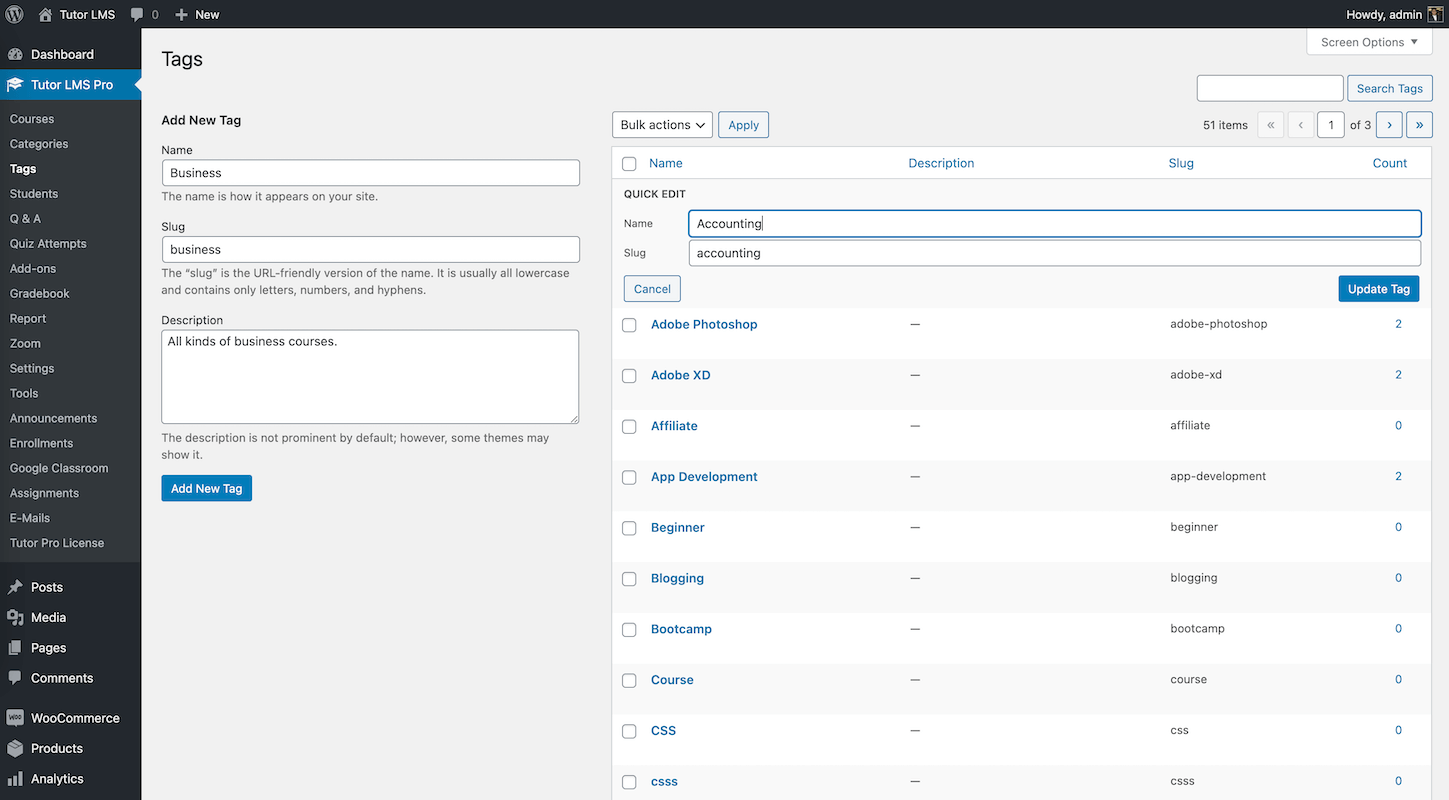
Task: Open Quiz Attempts from the sidebar
Action: [48, 244]
